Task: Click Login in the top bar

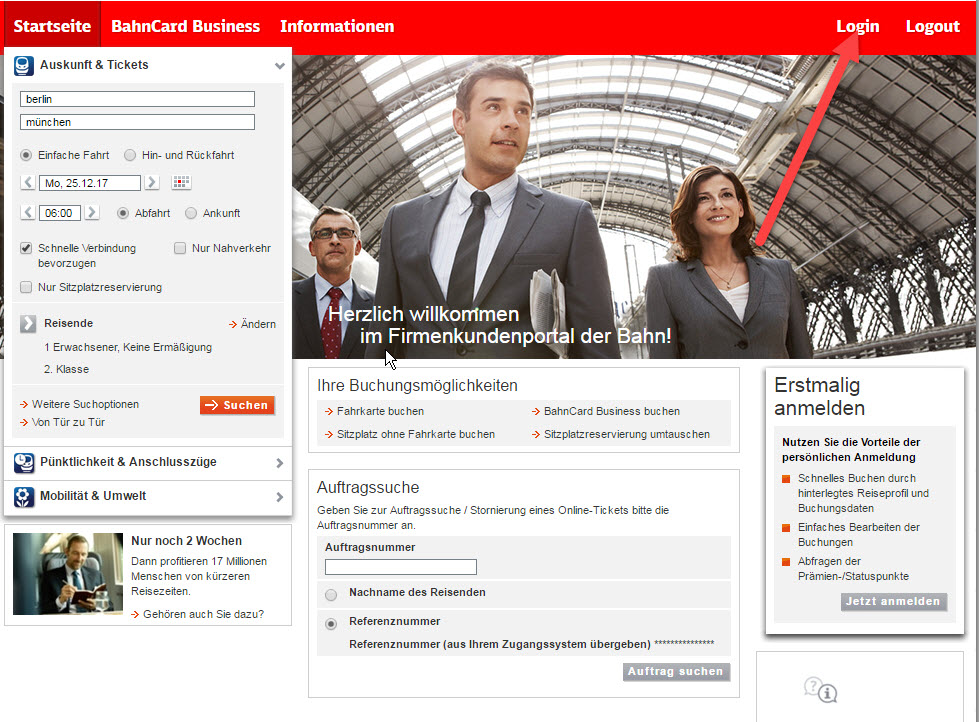Action: (858, 26)
